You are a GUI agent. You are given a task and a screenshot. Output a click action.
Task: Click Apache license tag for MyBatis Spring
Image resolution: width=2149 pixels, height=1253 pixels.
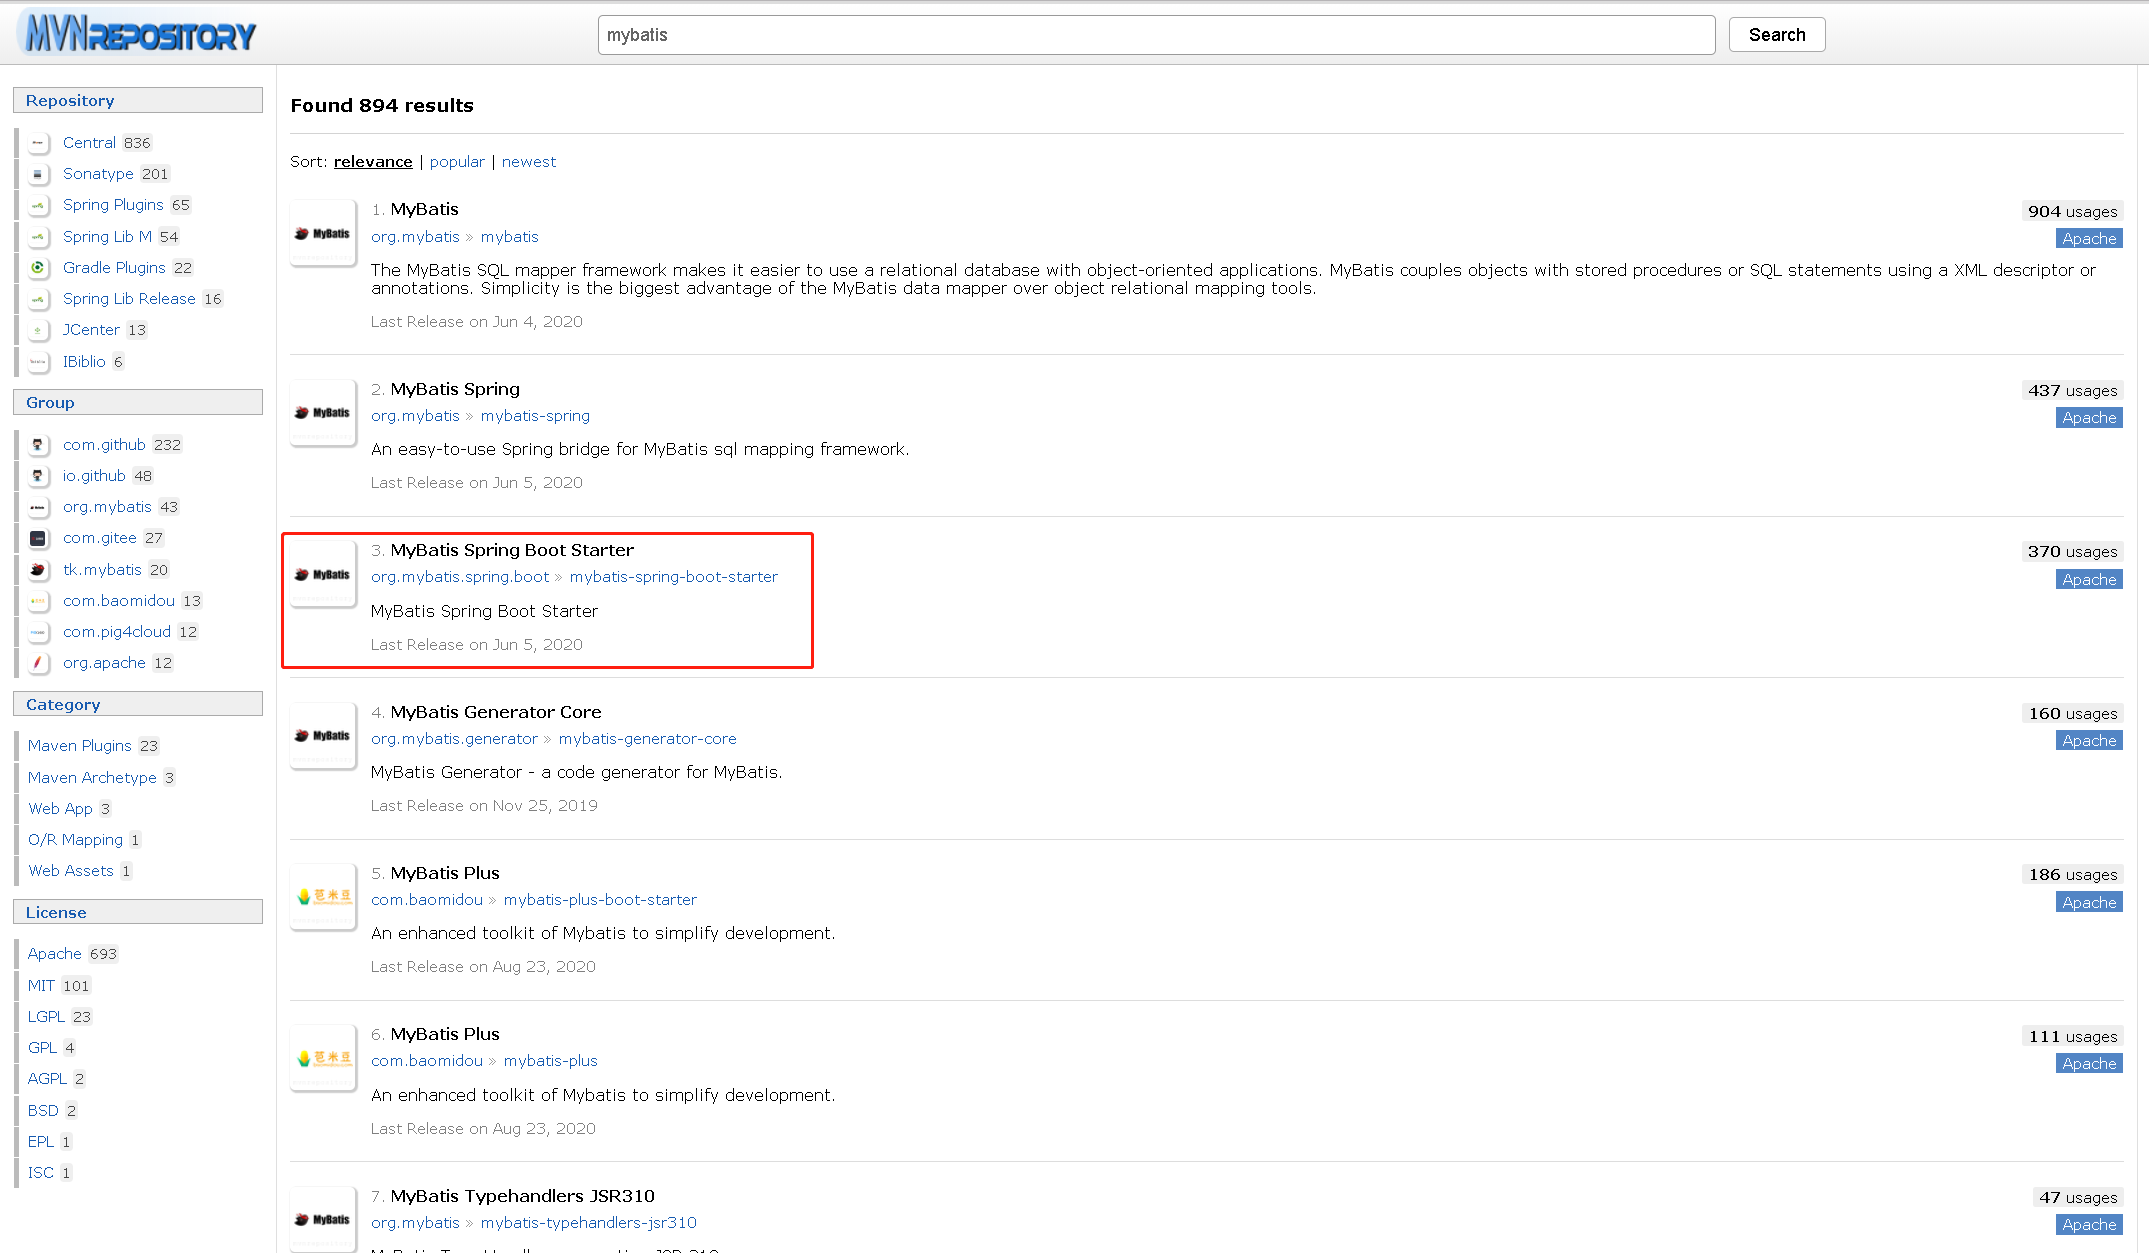click(x=2088, y=418)
